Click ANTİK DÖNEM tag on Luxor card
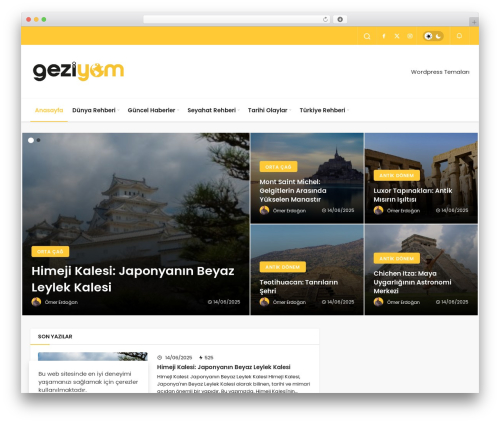This screenshot has width=500, height=423. [x=397, y=175]
